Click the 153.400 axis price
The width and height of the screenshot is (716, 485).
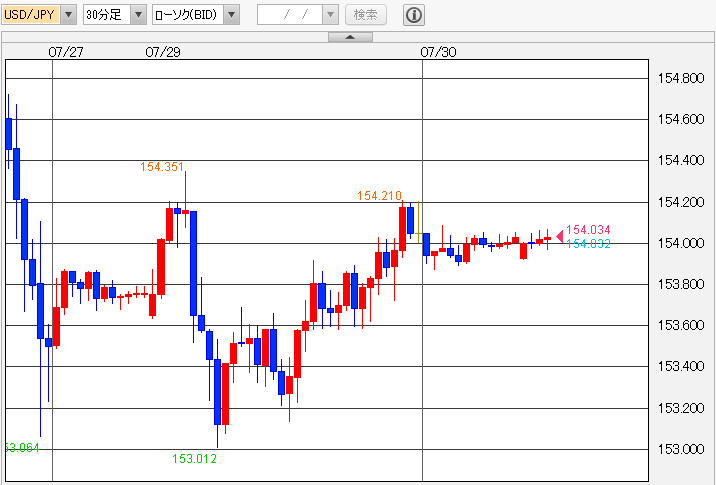681,366
